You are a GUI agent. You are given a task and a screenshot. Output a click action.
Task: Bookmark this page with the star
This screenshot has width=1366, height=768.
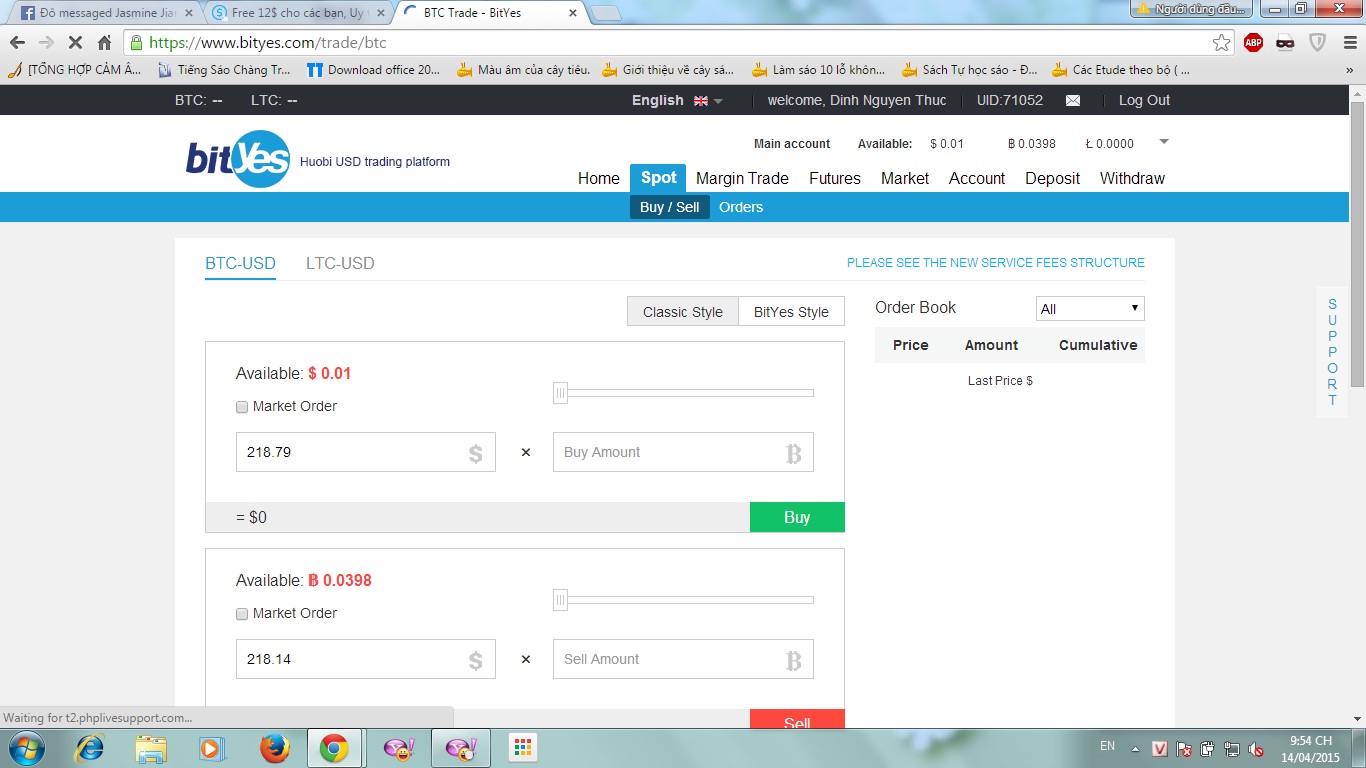1221,43
